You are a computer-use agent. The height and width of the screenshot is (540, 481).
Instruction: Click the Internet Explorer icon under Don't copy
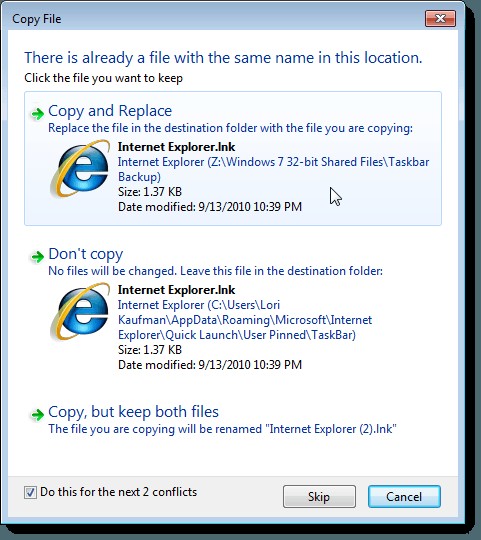coord(80,312)
